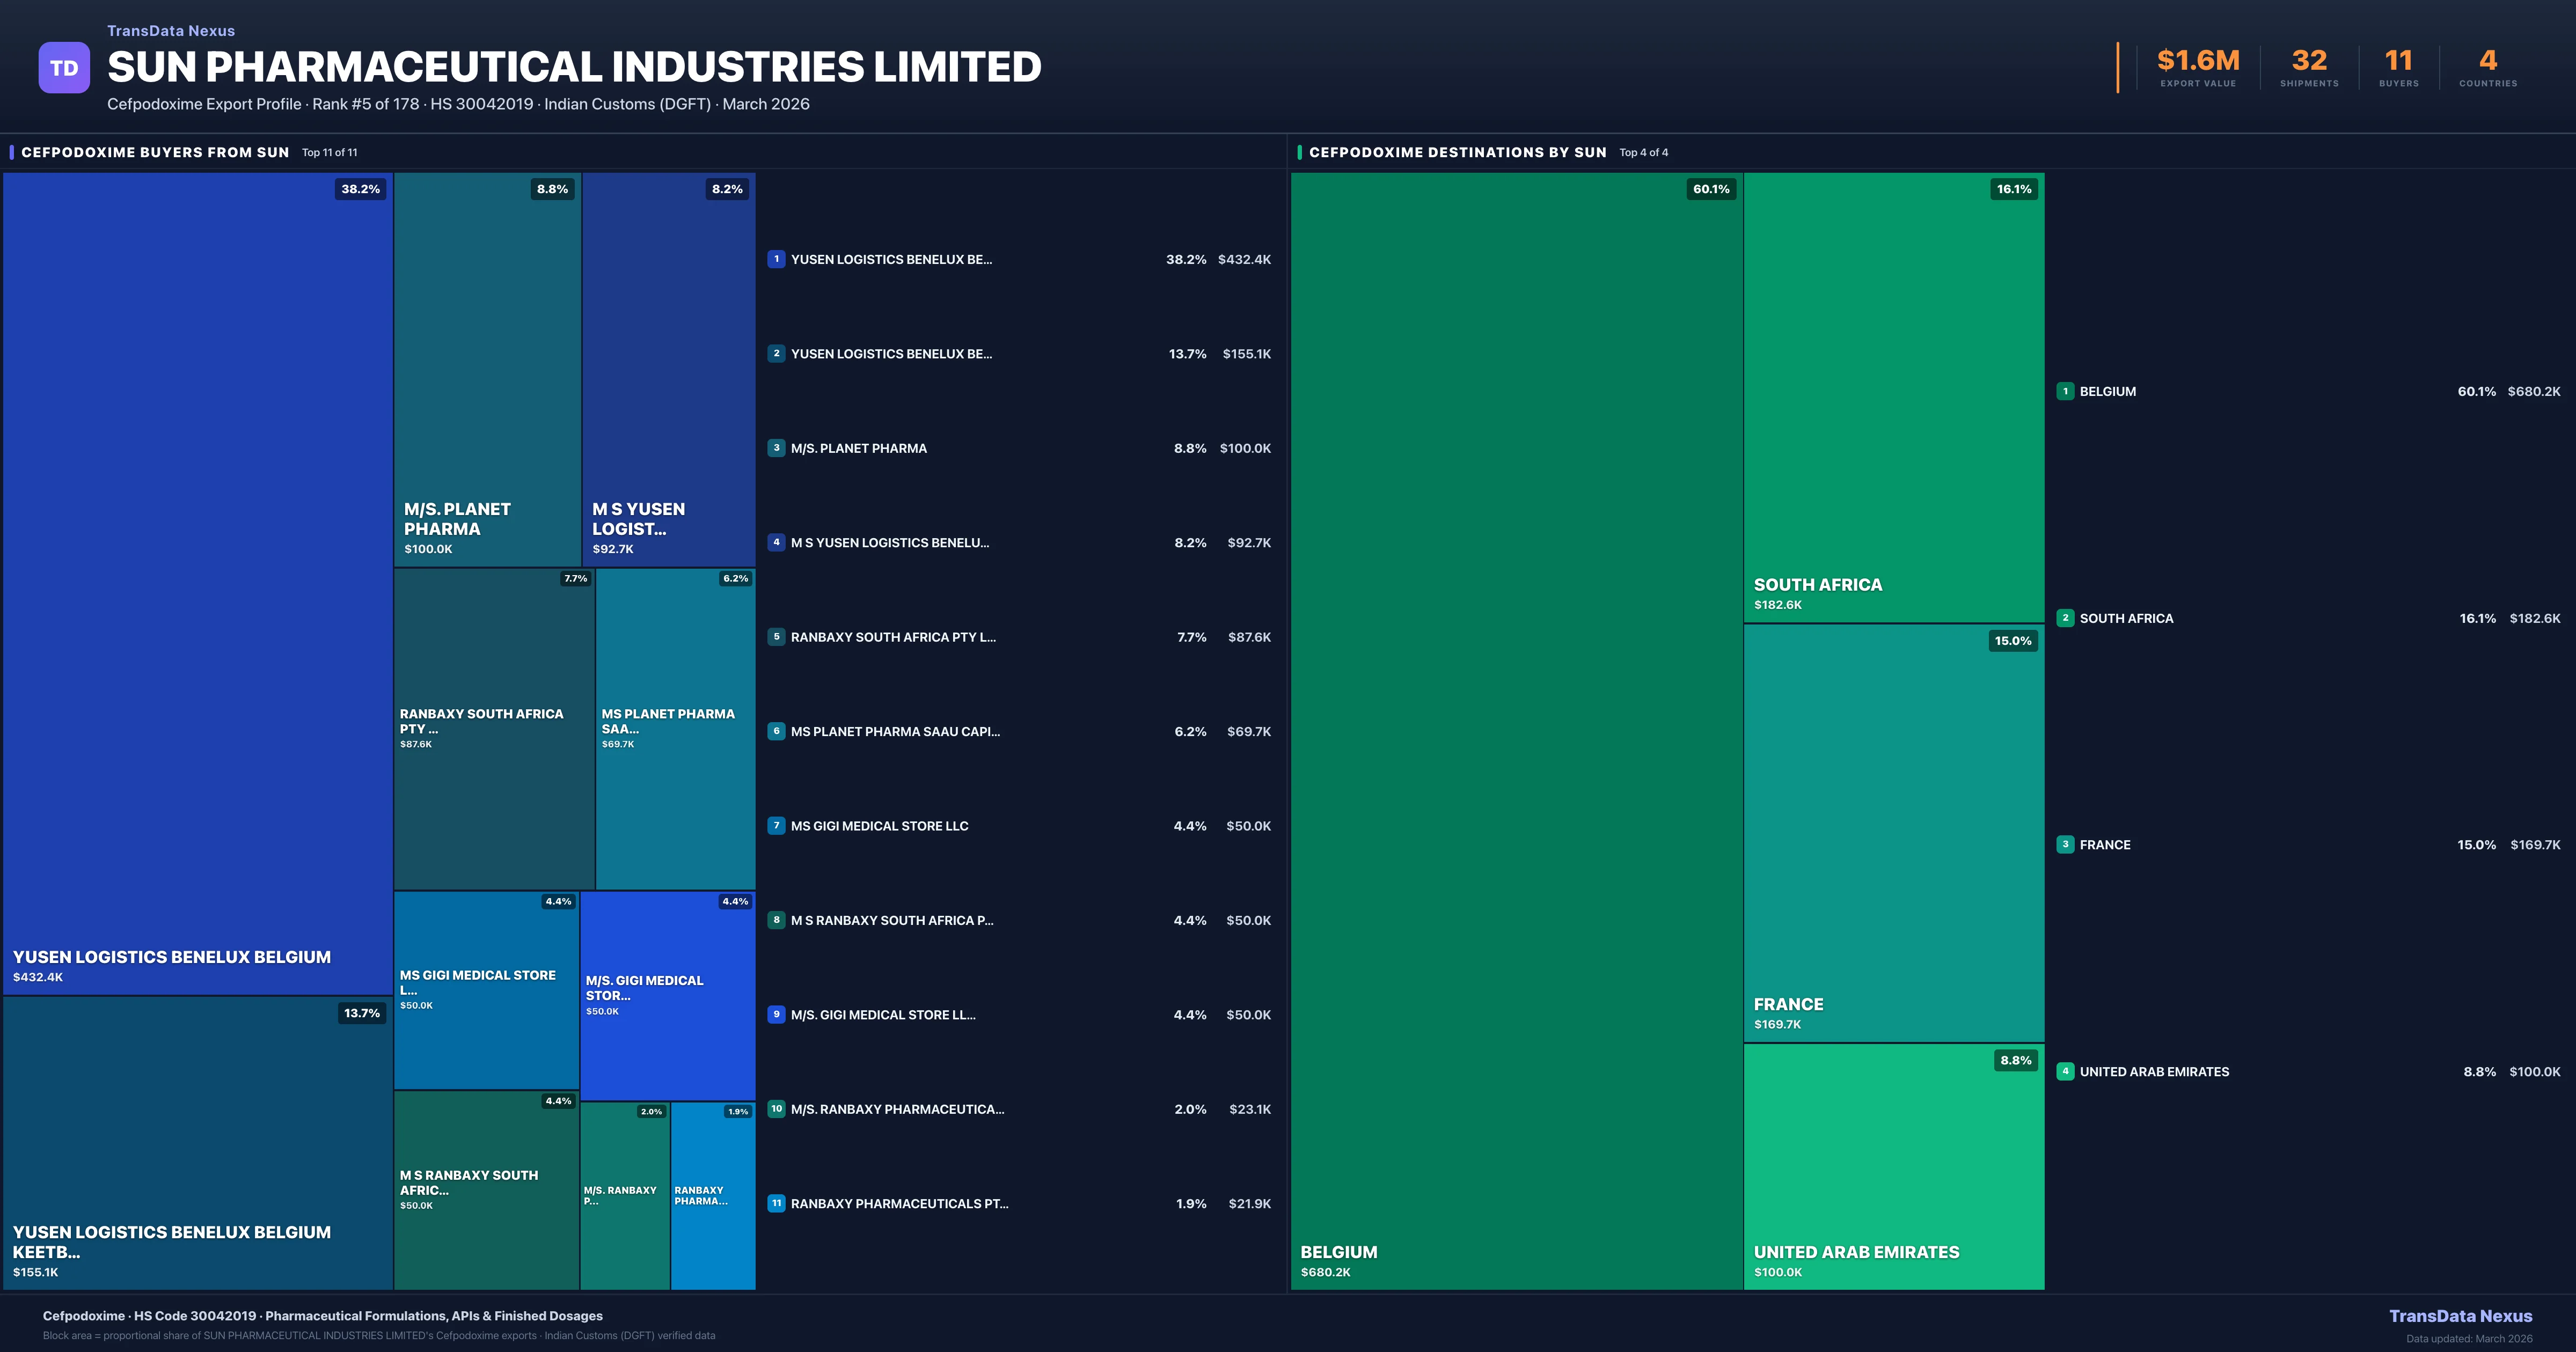Image resolution: width=2576 pixels, height=1352 pixels.
Task: Click rank badge 11 beside Ranbaxy Pharmaceuticals PT
Action: pos(776,1203)
